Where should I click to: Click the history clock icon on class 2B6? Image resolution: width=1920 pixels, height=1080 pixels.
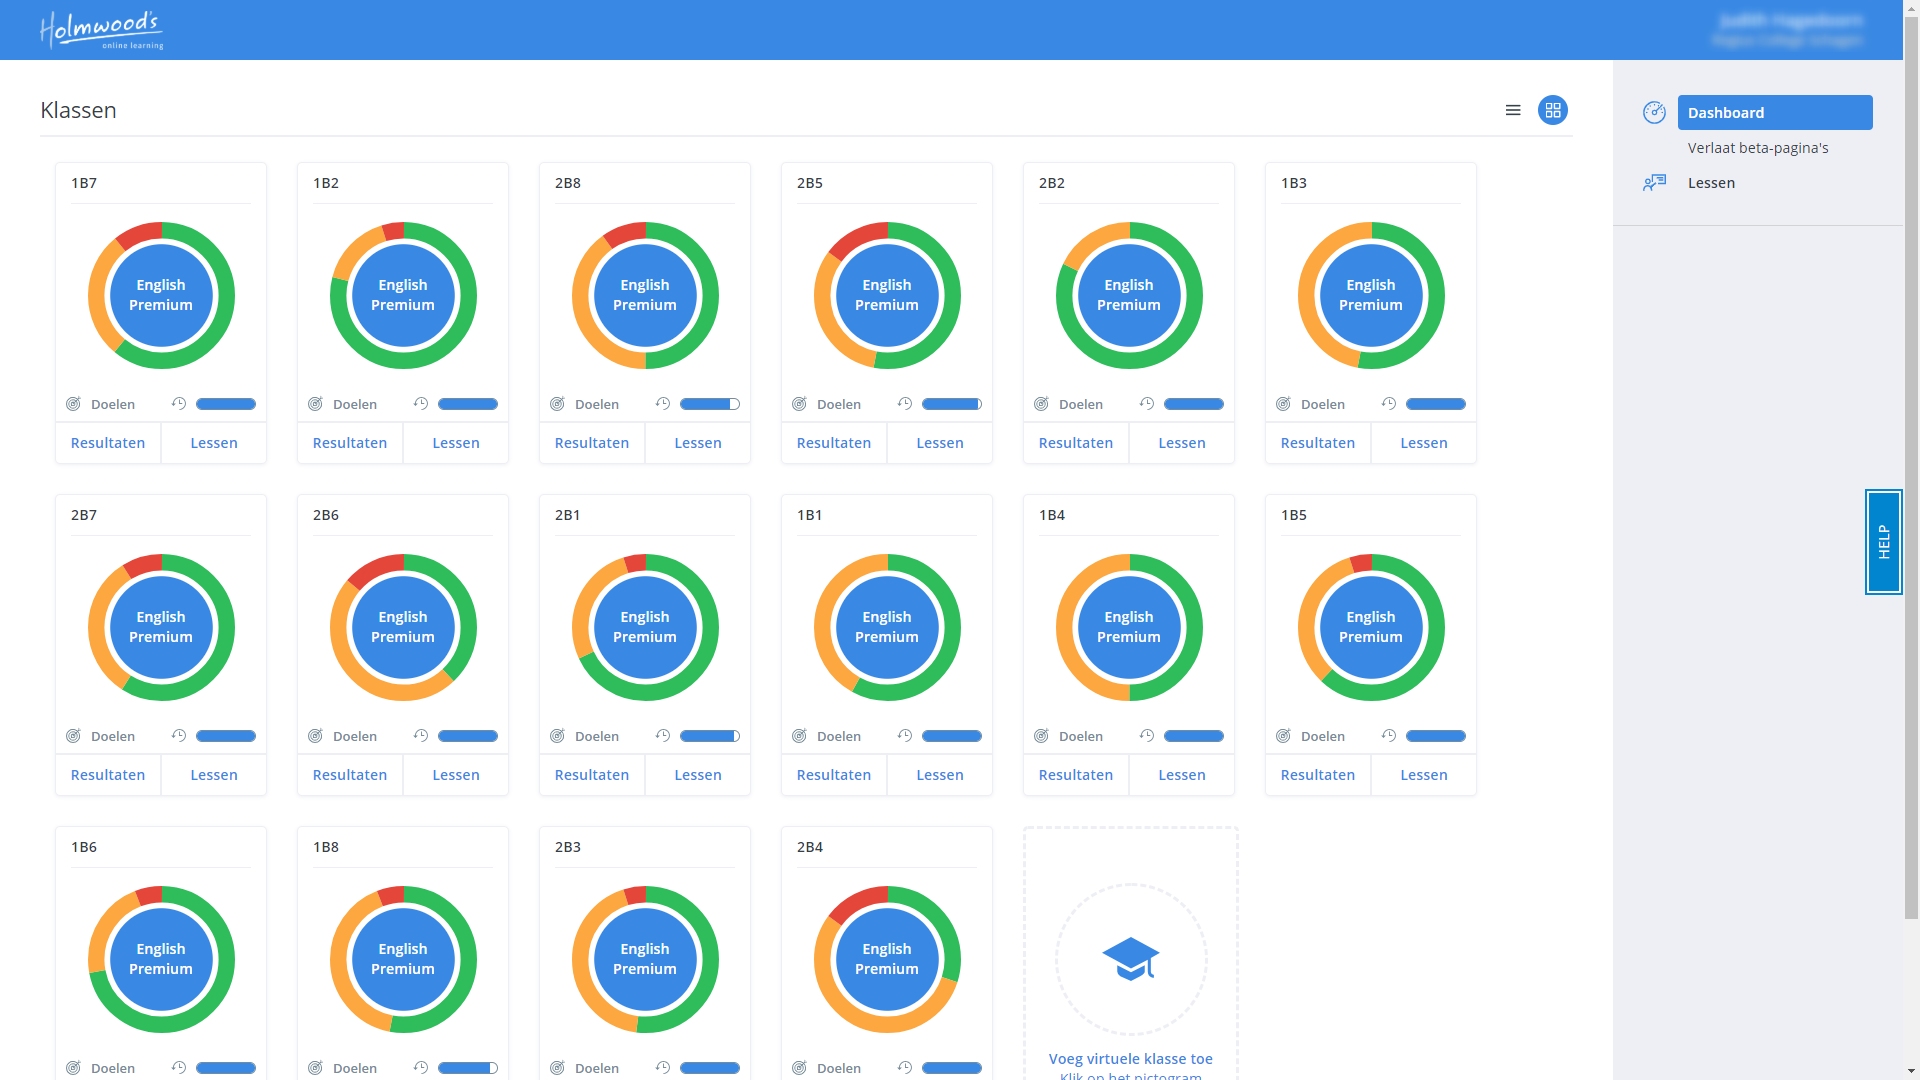coord(421,735)
